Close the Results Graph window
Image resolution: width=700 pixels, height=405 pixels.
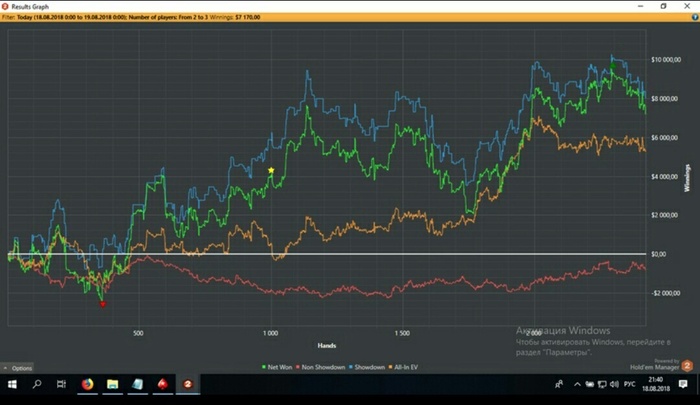pos(687,6)
